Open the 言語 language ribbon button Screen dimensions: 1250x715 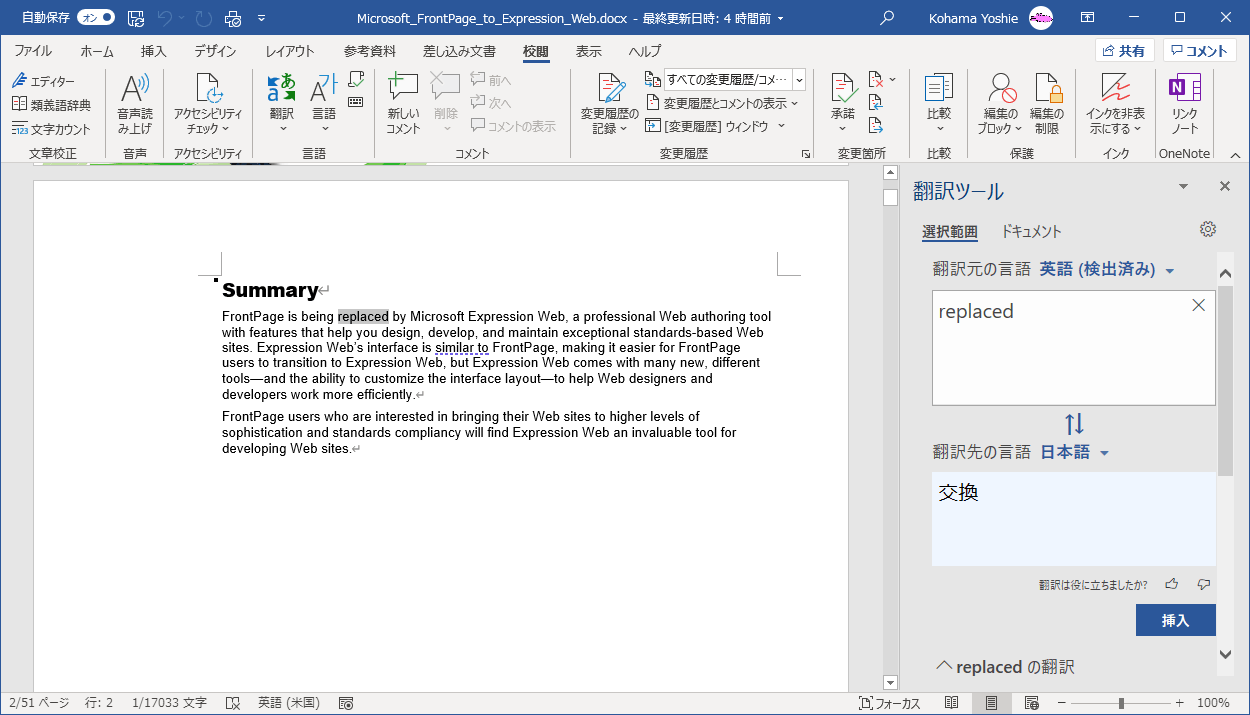click(324, 104)
